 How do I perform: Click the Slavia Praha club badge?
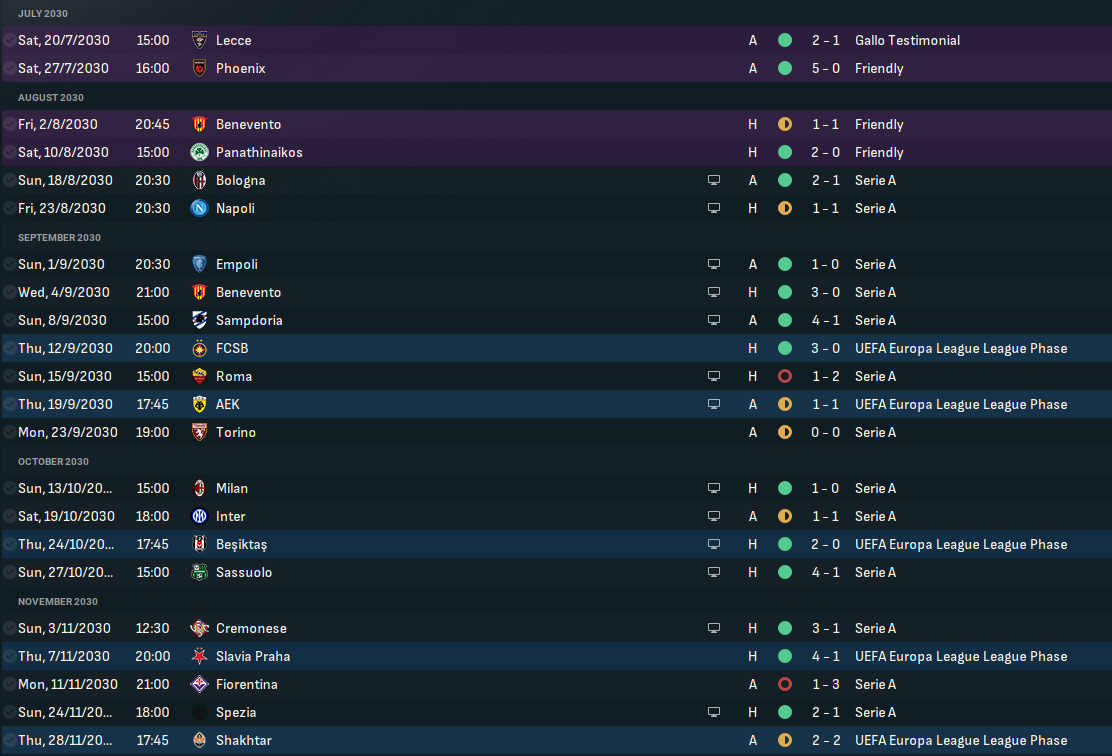coord(199,656)
